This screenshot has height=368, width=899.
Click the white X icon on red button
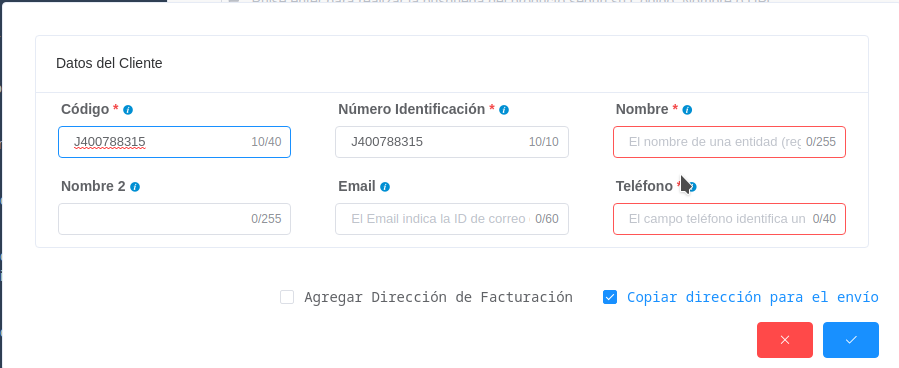pyautogui.click(x=785, y=340)
